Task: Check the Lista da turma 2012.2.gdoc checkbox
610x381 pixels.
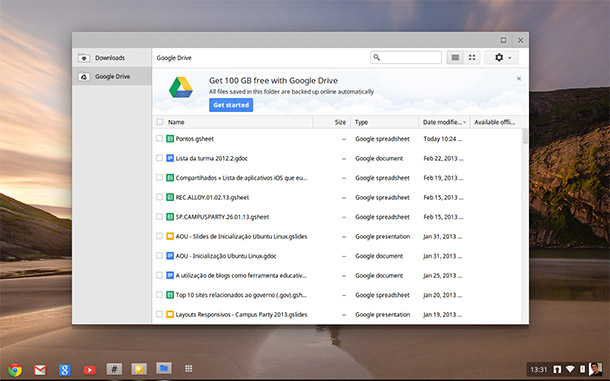Action: pyautogui.click(x=159, y=158)
